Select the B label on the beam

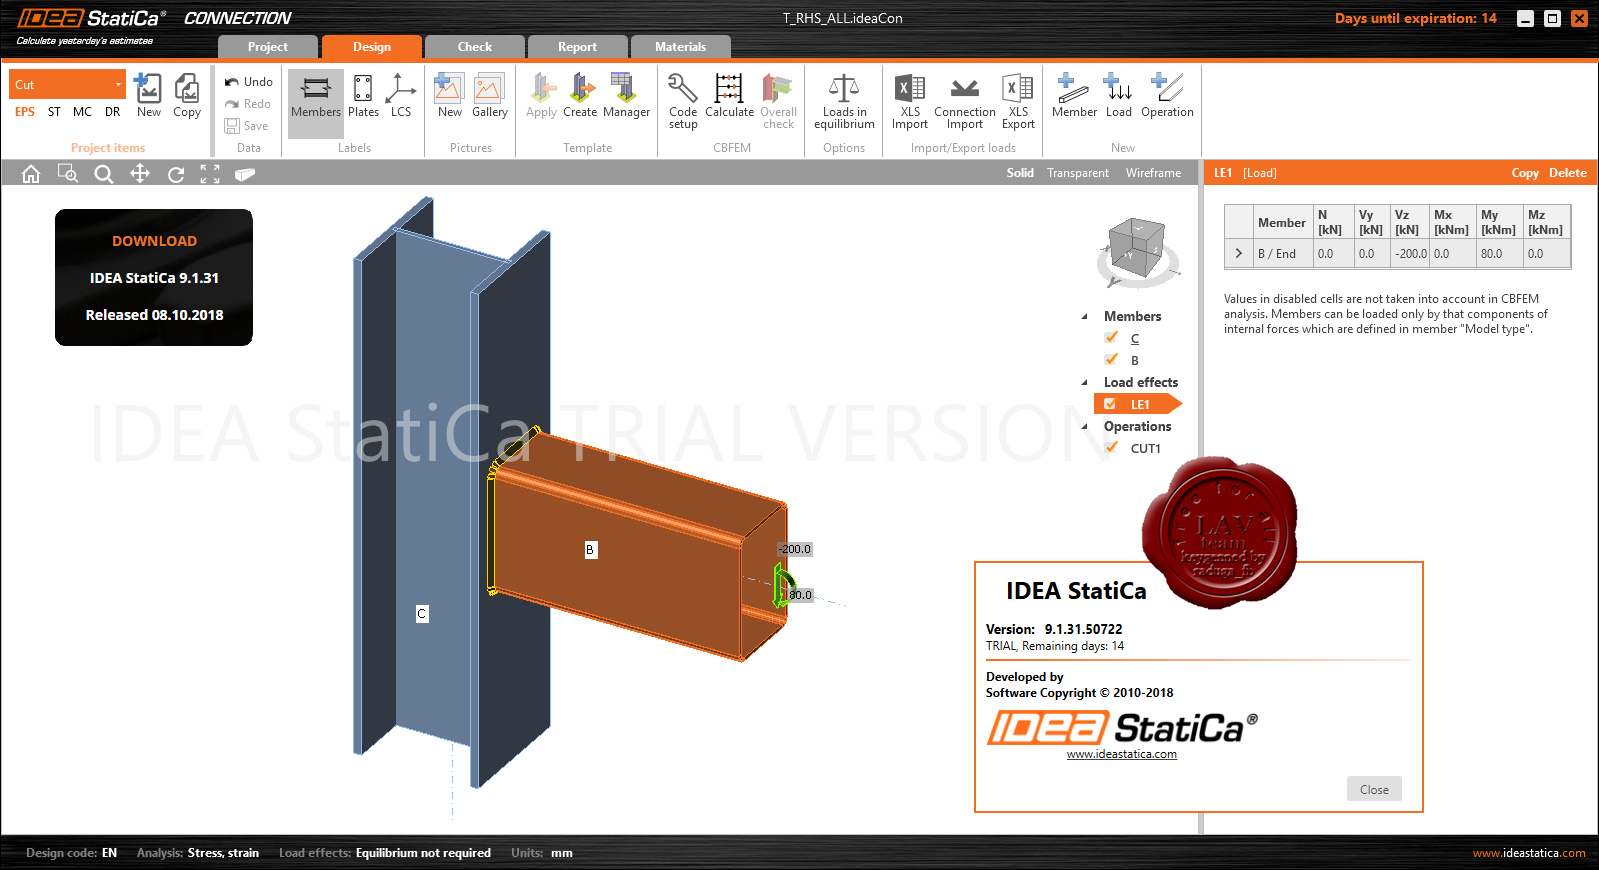[x=590, y=549]
